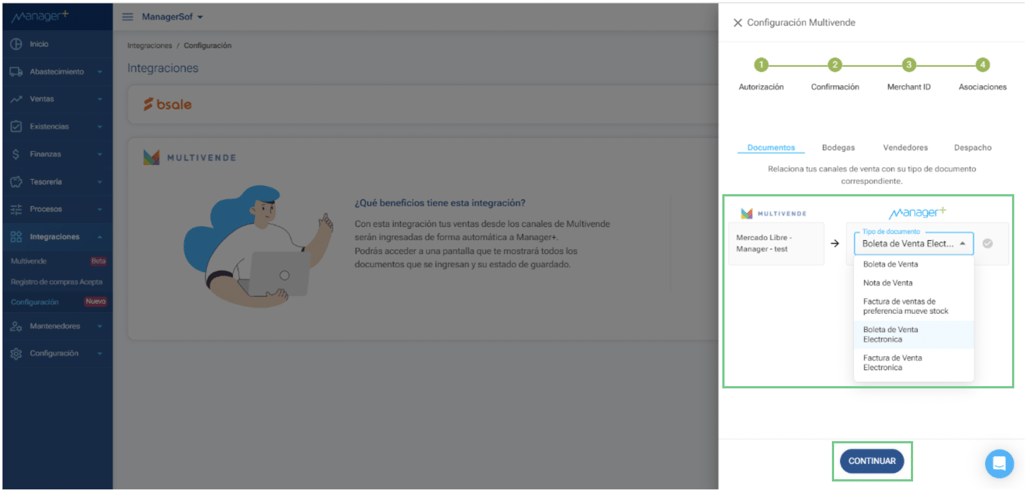
Task: Choose Factura de ventas de preferencia mueve stock
Action: point(914,306)
